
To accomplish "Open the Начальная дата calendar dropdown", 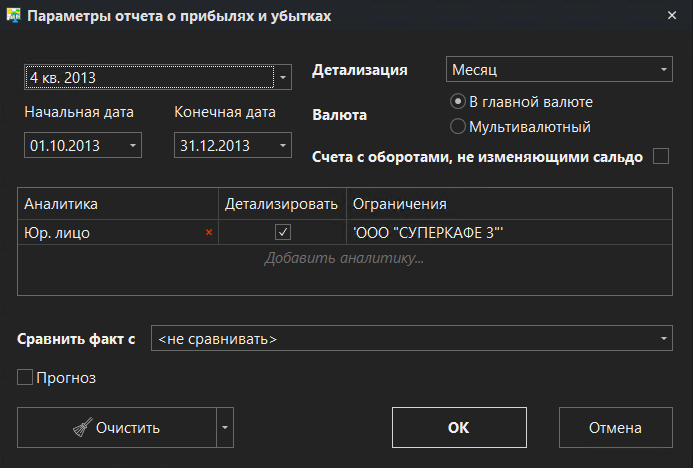I will (x=133, y=145).
